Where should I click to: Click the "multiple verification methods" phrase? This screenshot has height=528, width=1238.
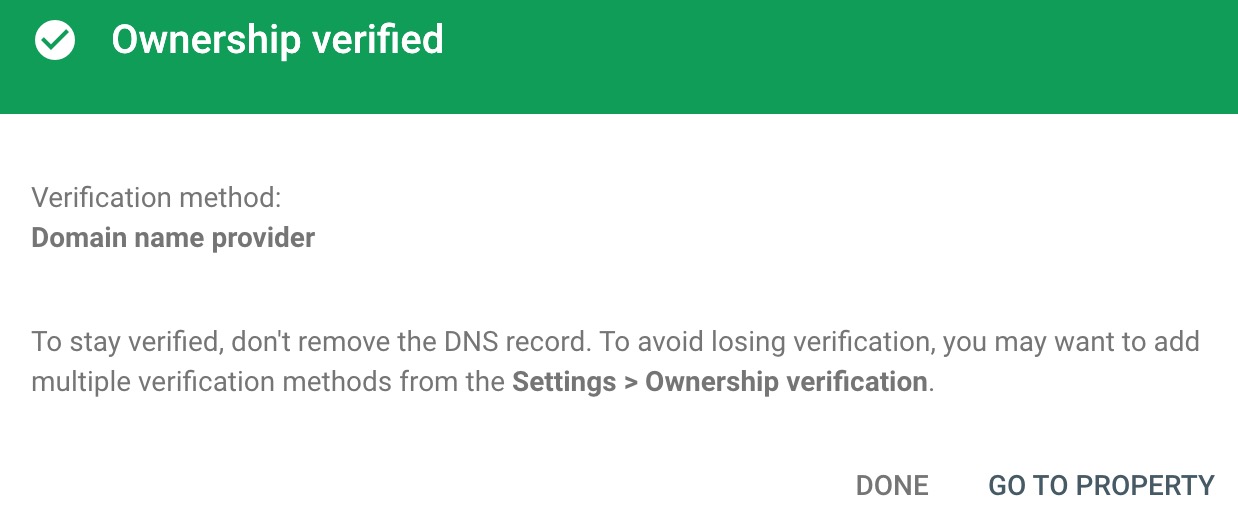(x=212, y=382)
